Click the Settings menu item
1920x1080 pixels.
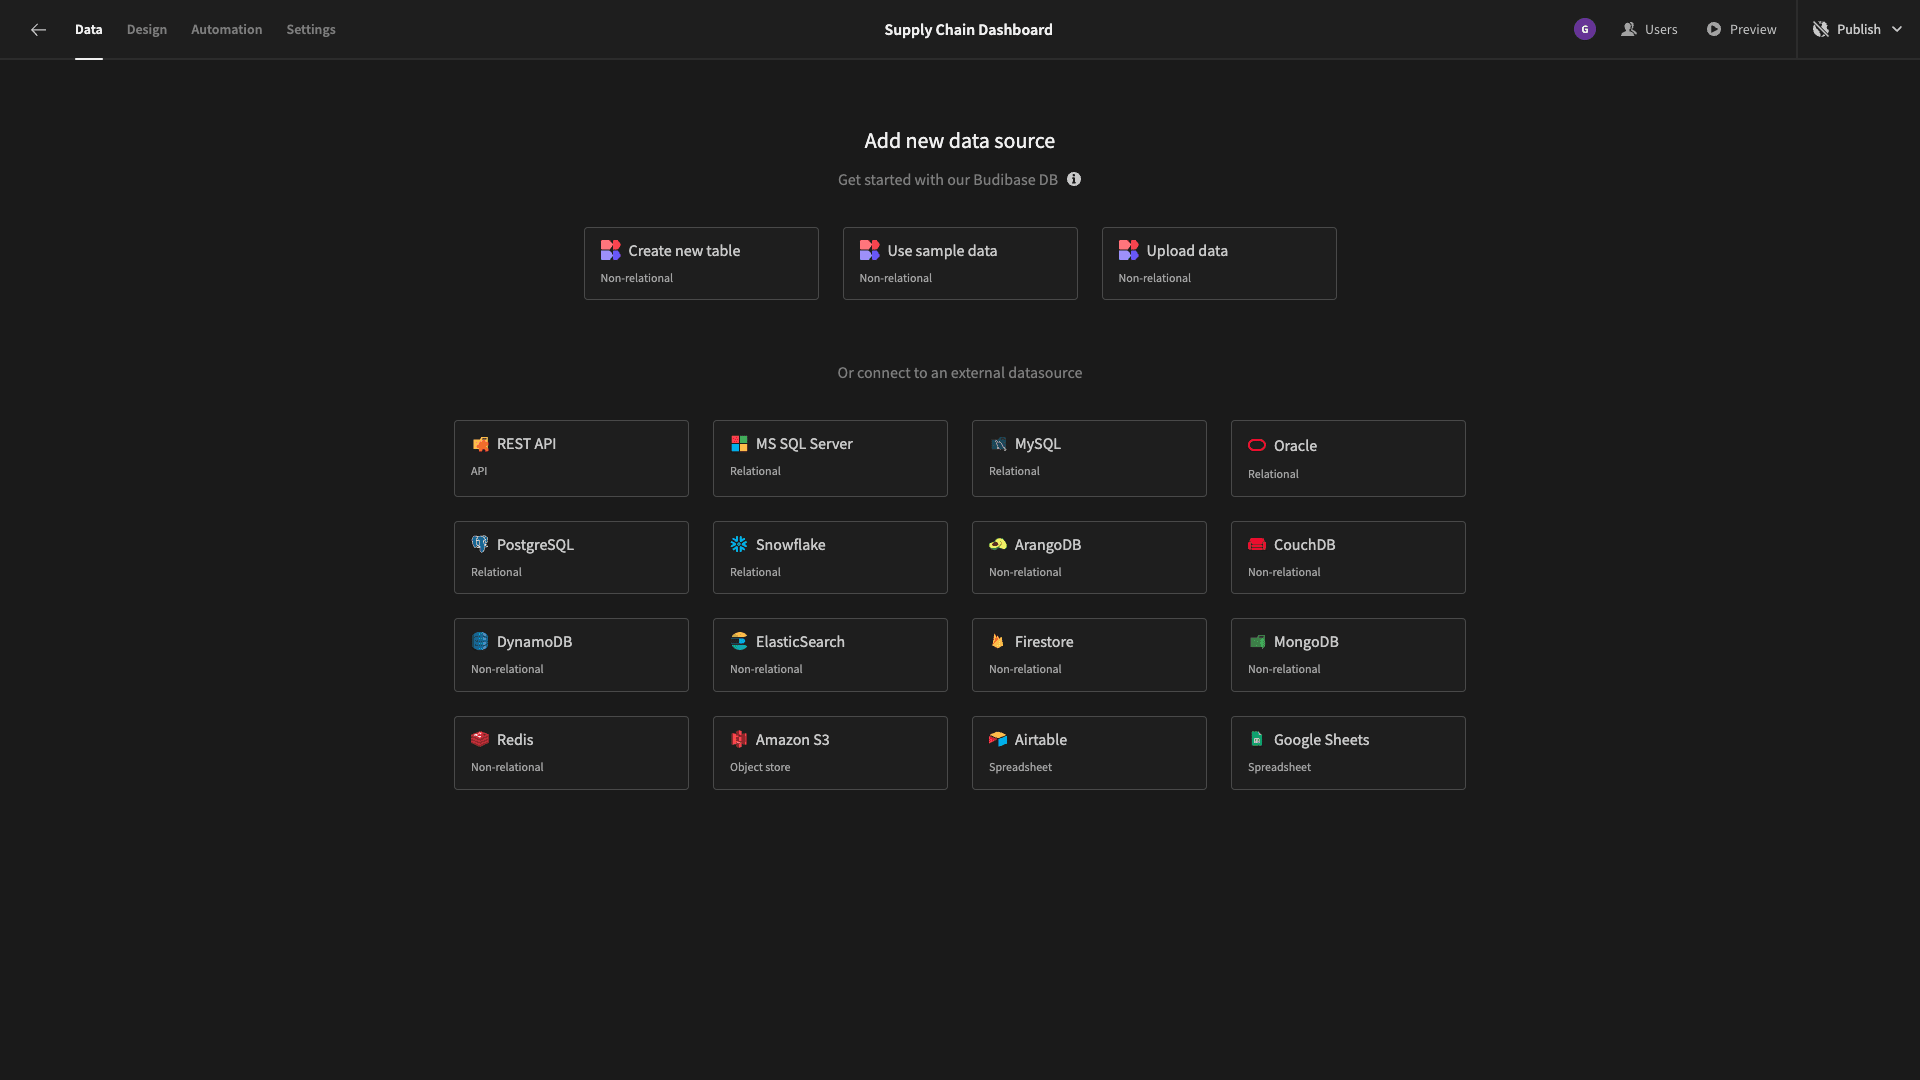(311, 29)
